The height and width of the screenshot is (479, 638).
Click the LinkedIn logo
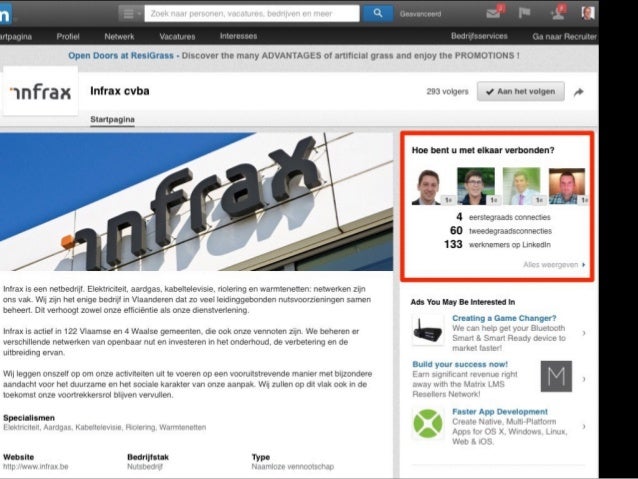[x=6, y=13]
